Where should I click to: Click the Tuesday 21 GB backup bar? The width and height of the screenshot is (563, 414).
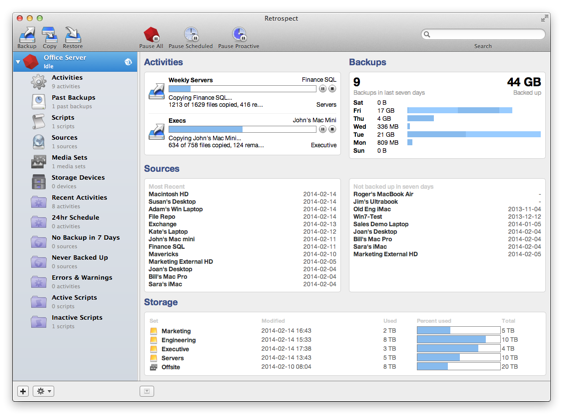(x=474, y=134)
